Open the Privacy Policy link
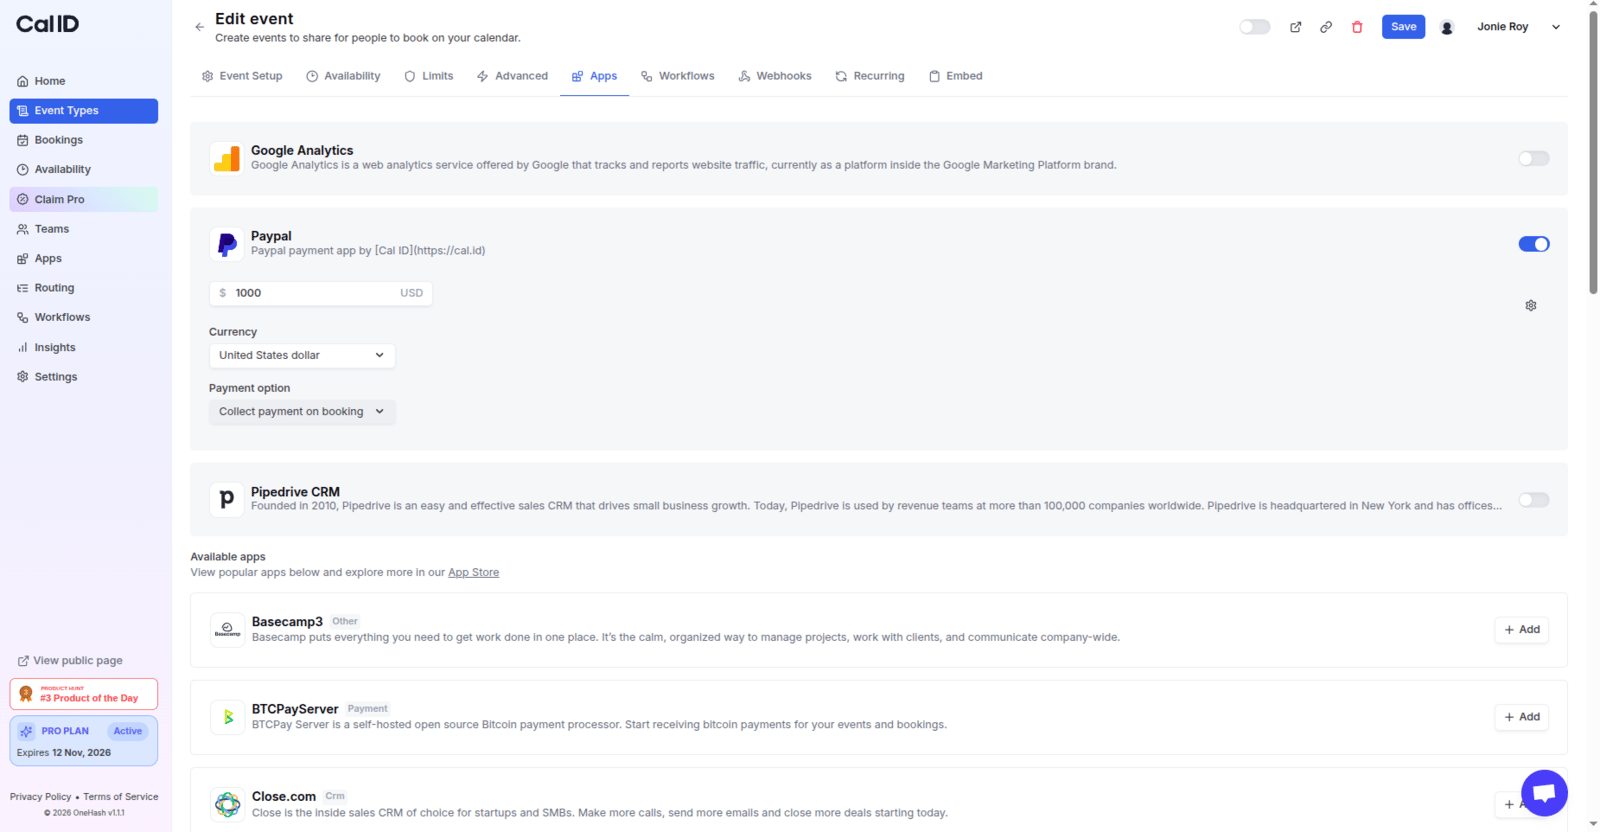The height and width of the screenshot is (832, 1600). (41, 797)
